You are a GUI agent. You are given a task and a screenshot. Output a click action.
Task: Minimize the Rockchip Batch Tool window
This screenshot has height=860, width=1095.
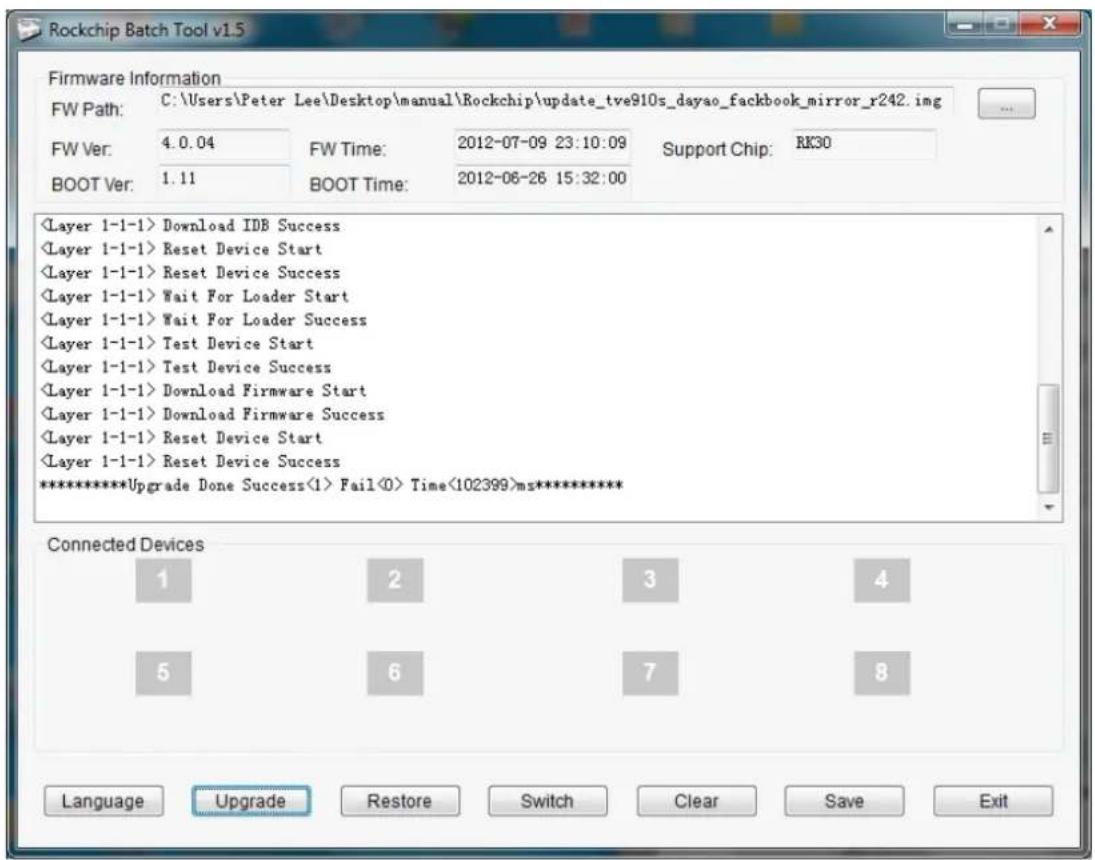[x=967, y=25]
